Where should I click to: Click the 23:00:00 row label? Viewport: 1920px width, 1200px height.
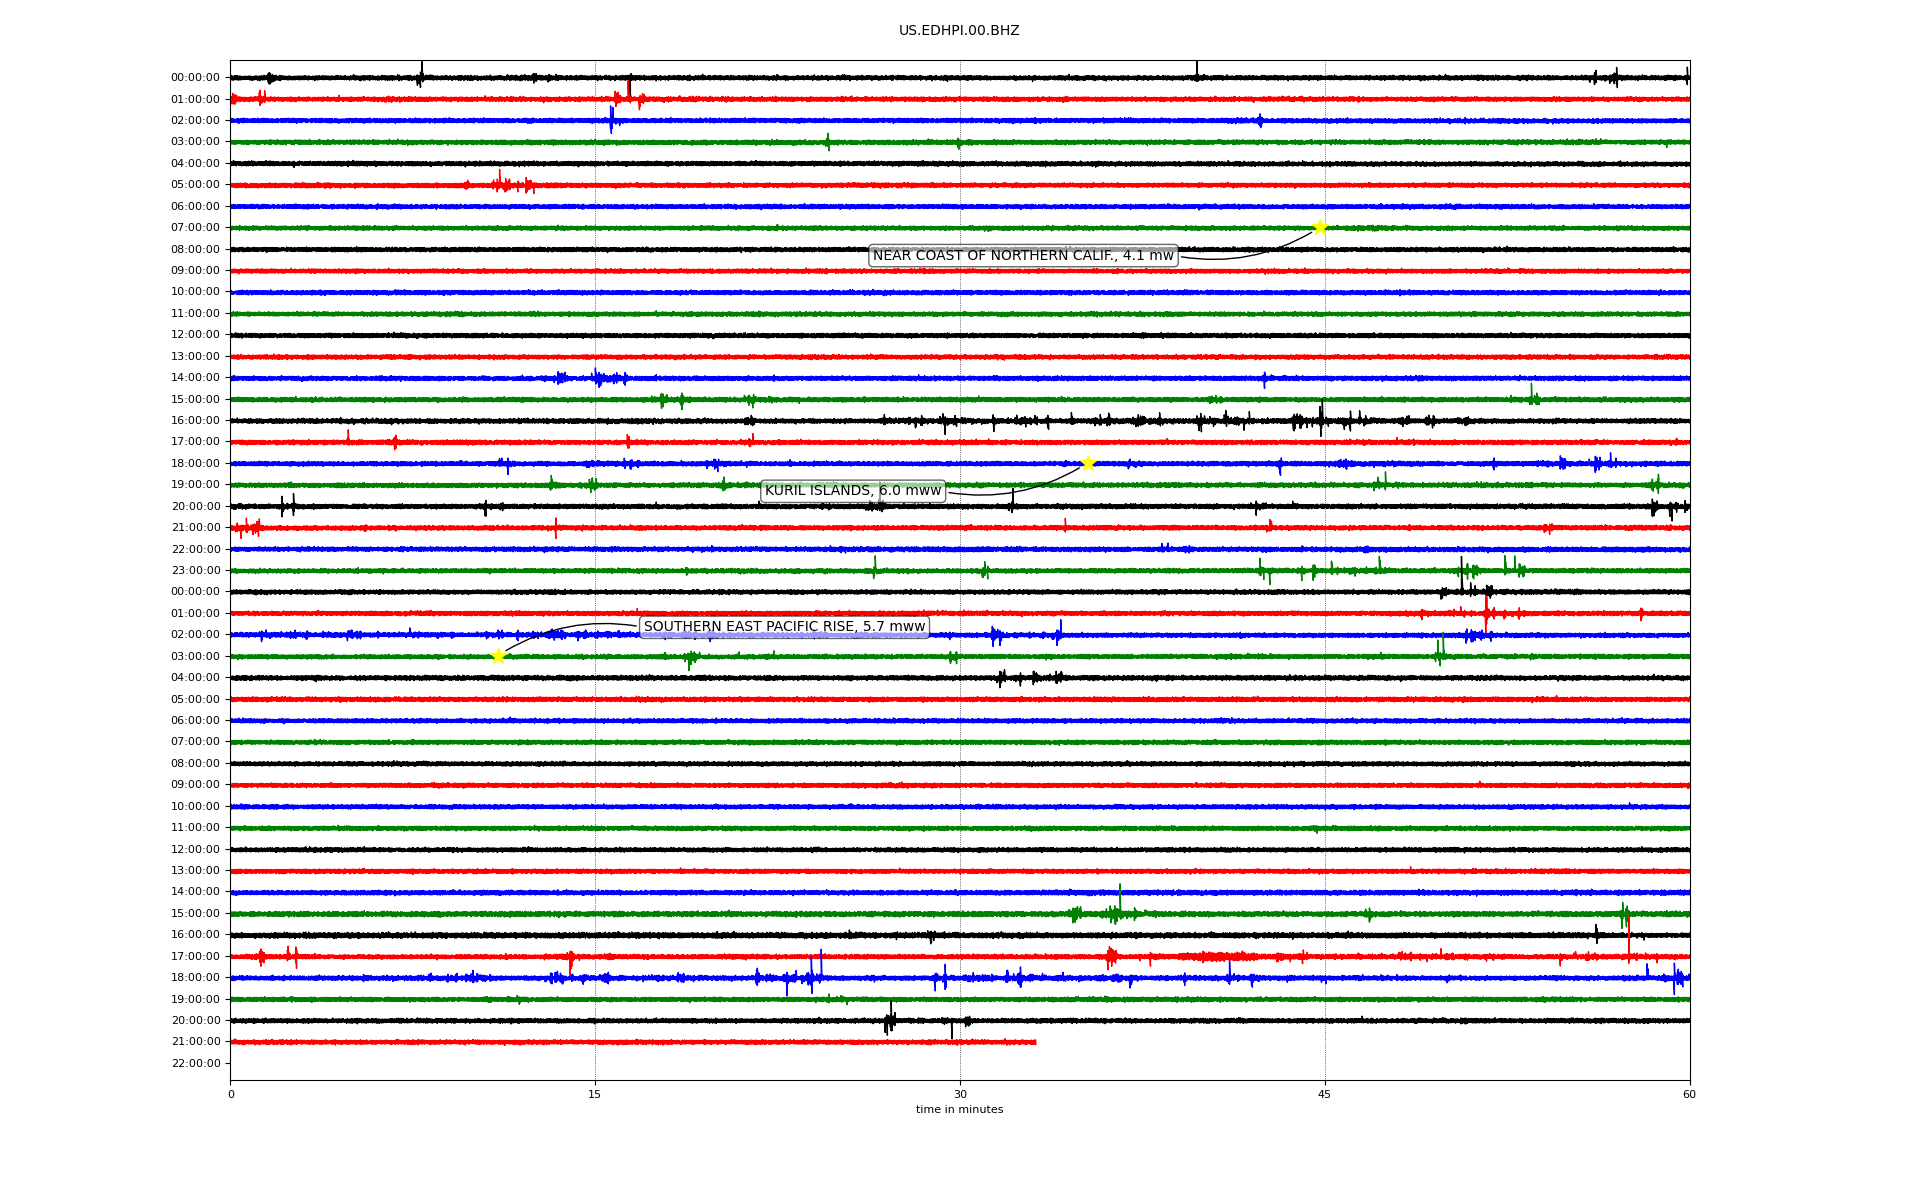click(195, 571)
